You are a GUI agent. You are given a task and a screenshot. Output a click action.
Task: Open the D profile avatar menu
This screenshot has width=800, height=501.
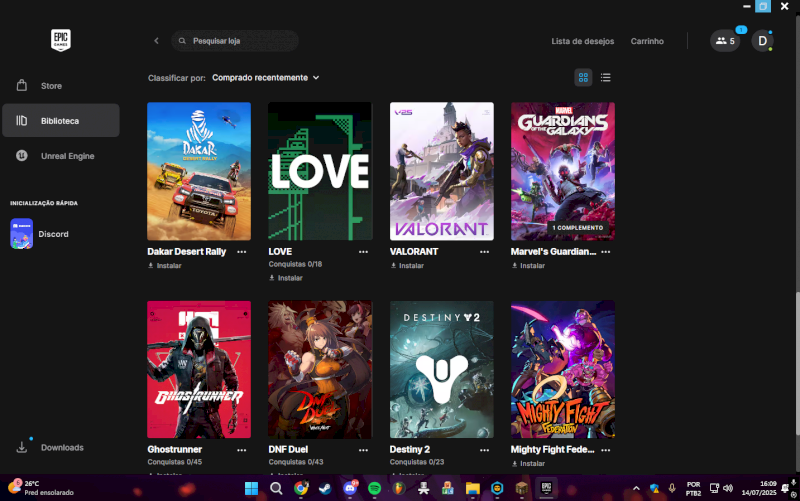762,41
